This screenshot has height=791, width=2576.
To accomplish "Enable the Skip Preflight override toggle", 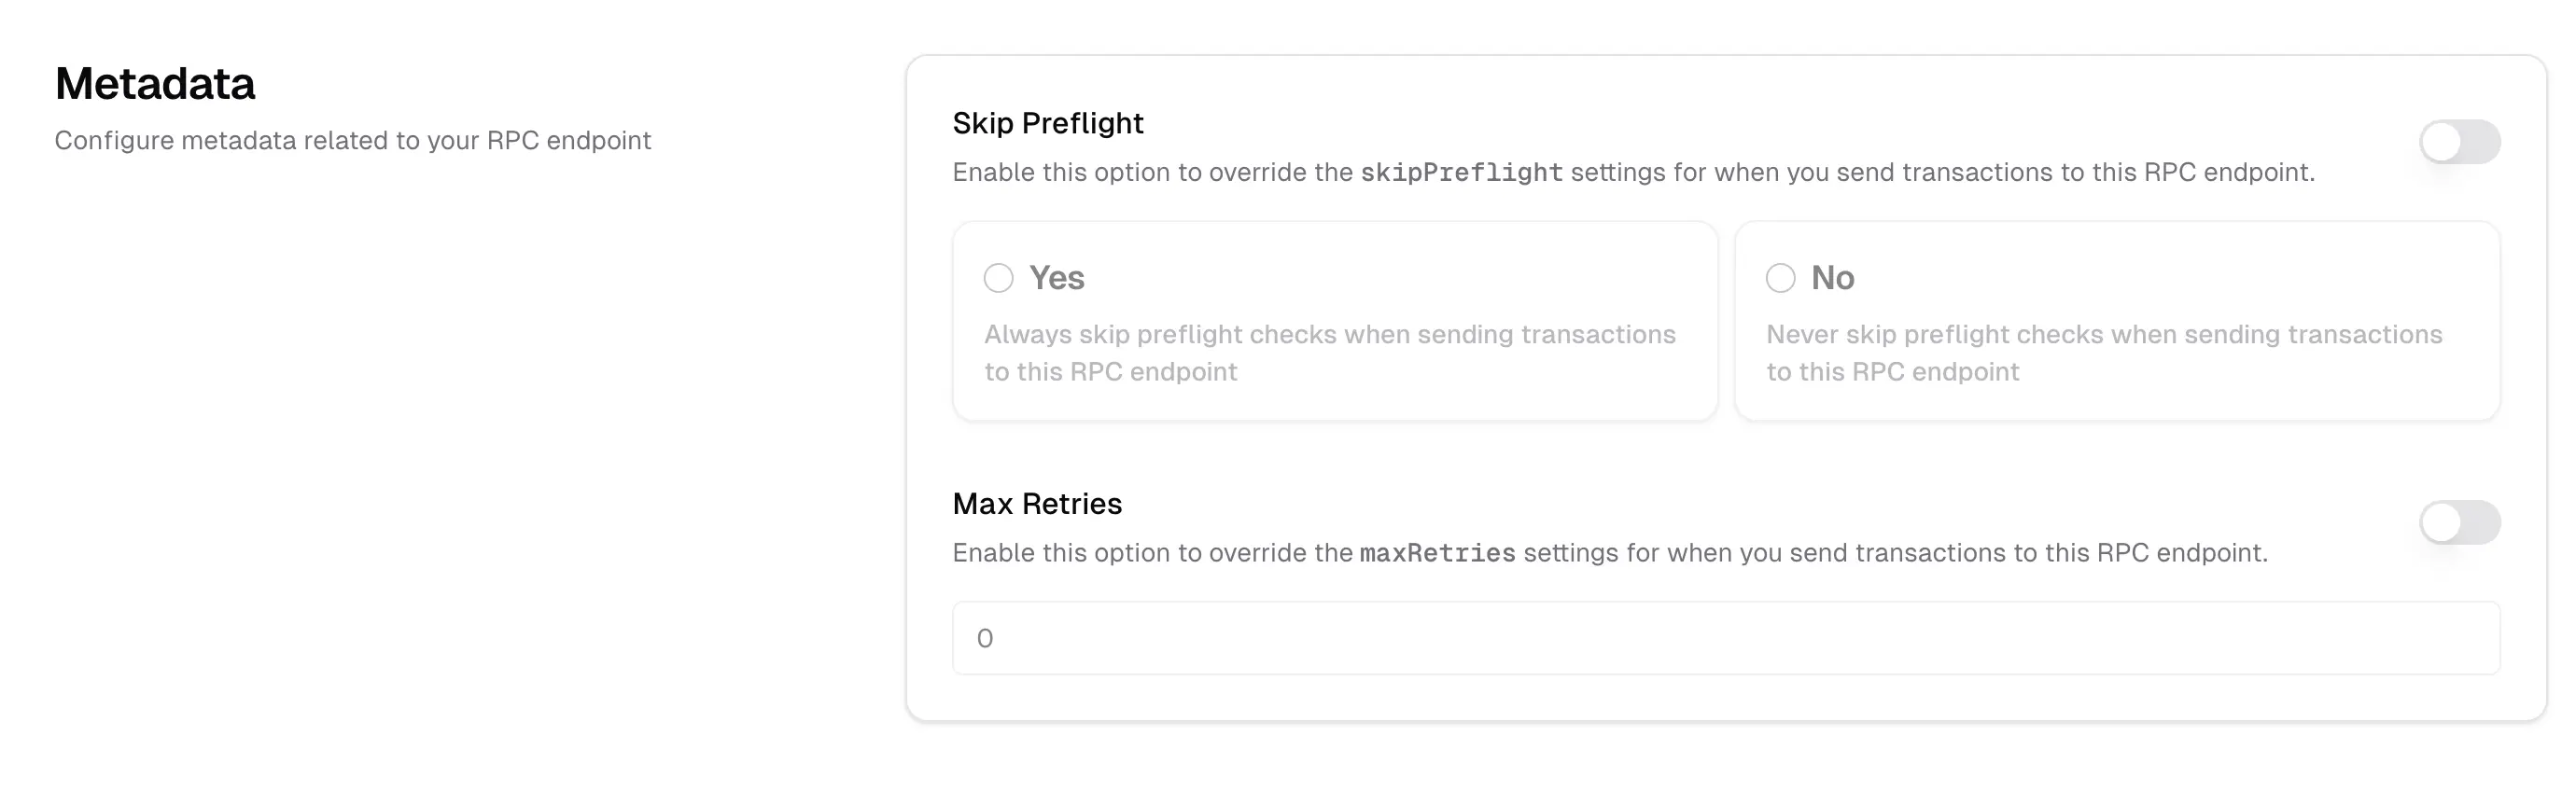I will (x=2460, y=142).
